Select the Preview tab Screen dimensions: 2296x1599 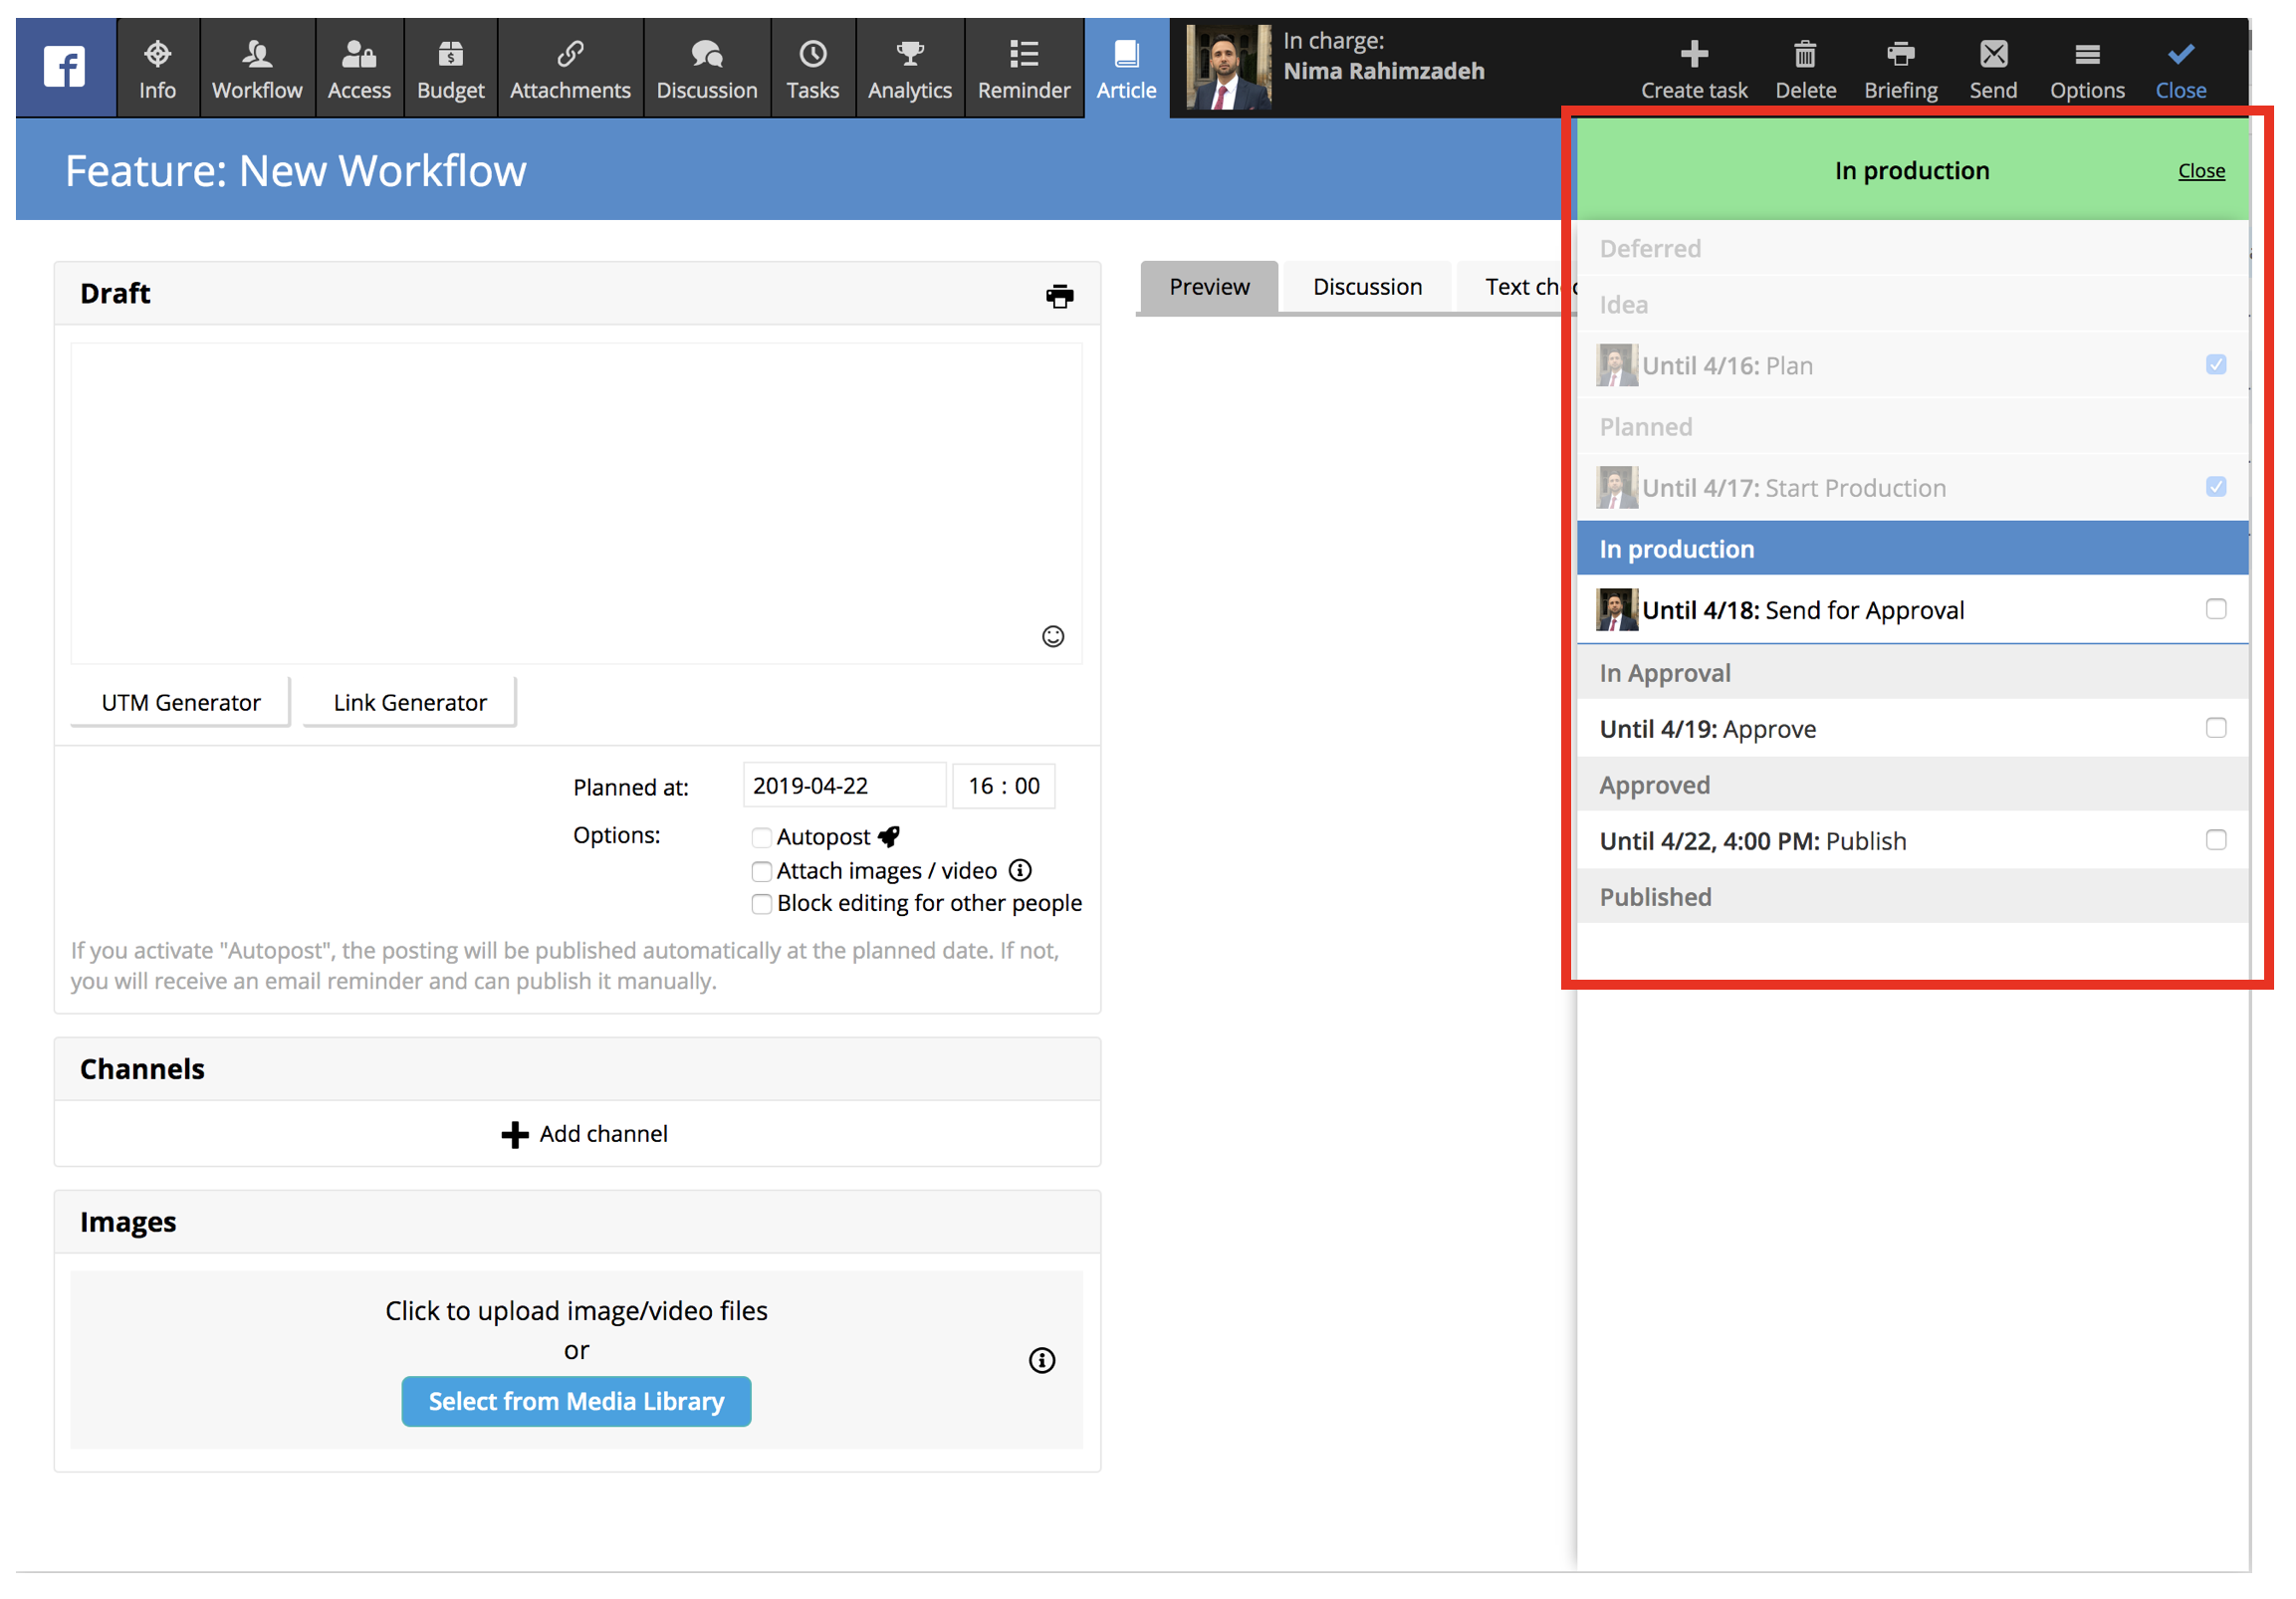1208,287
